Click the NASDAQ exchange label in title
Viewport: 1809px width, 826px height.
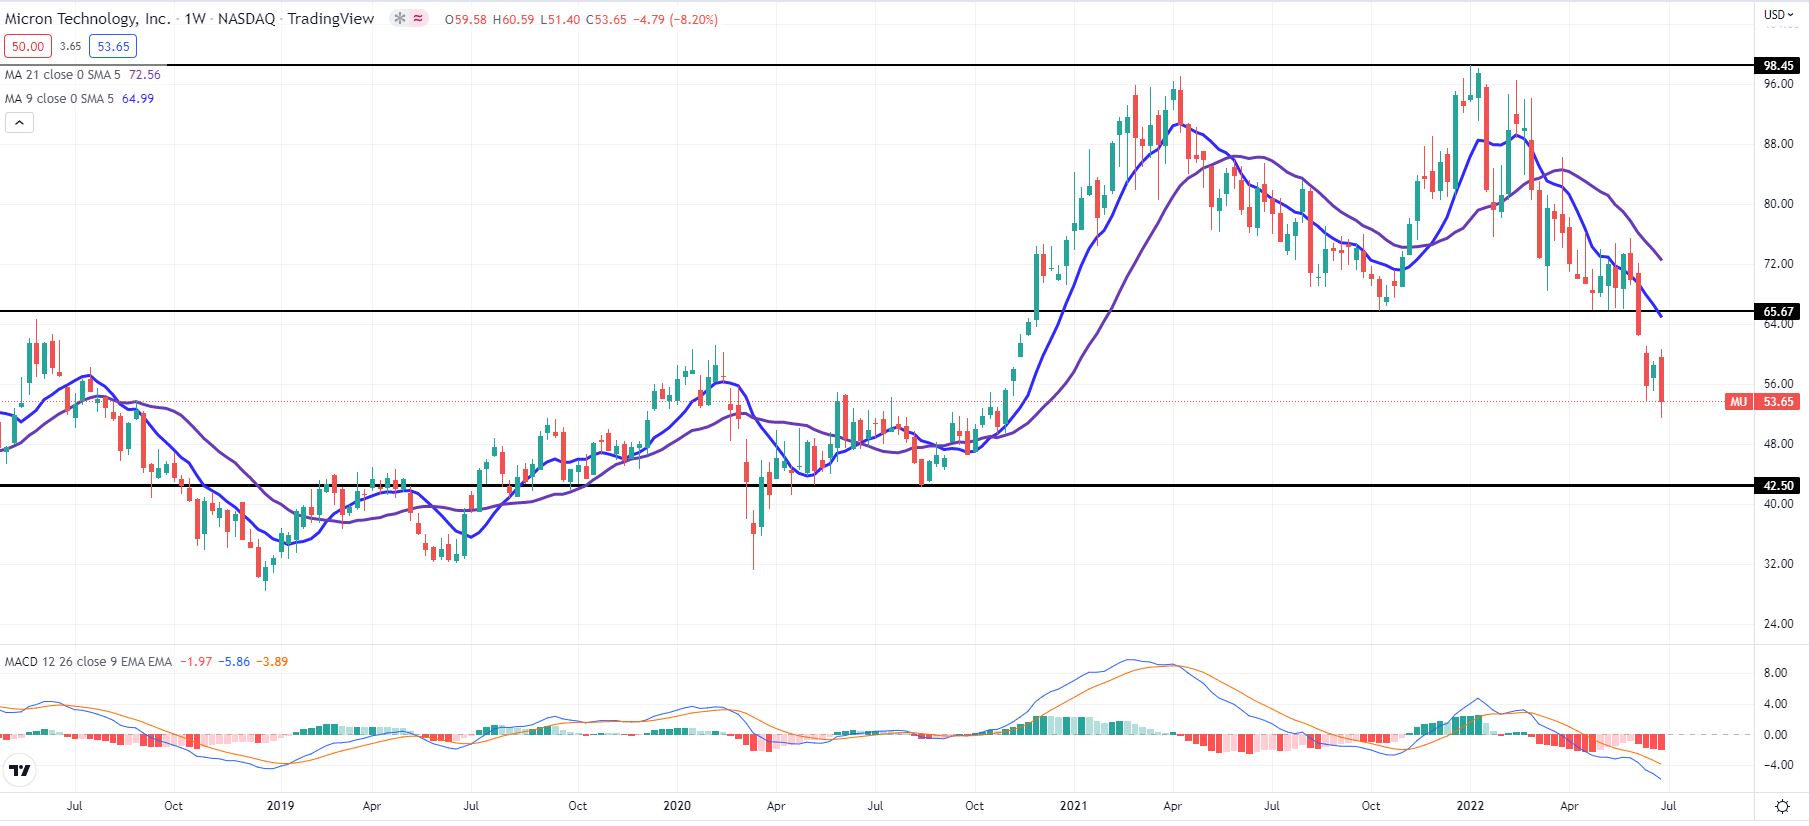click(x=247, y=19)
